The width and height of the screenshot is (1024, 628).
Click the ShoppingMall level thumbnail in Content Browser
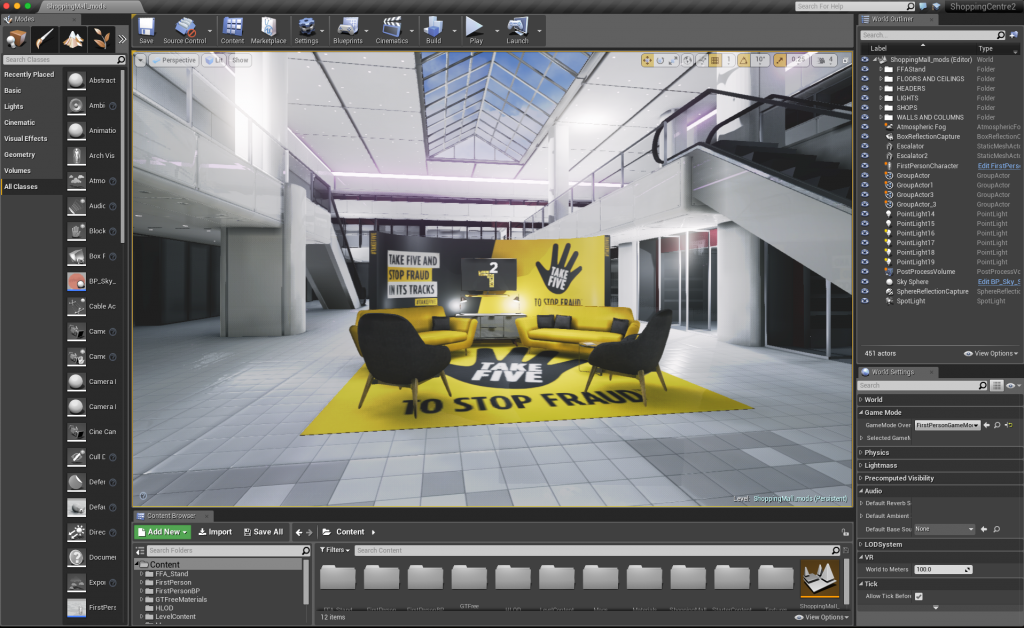(819, 580)
